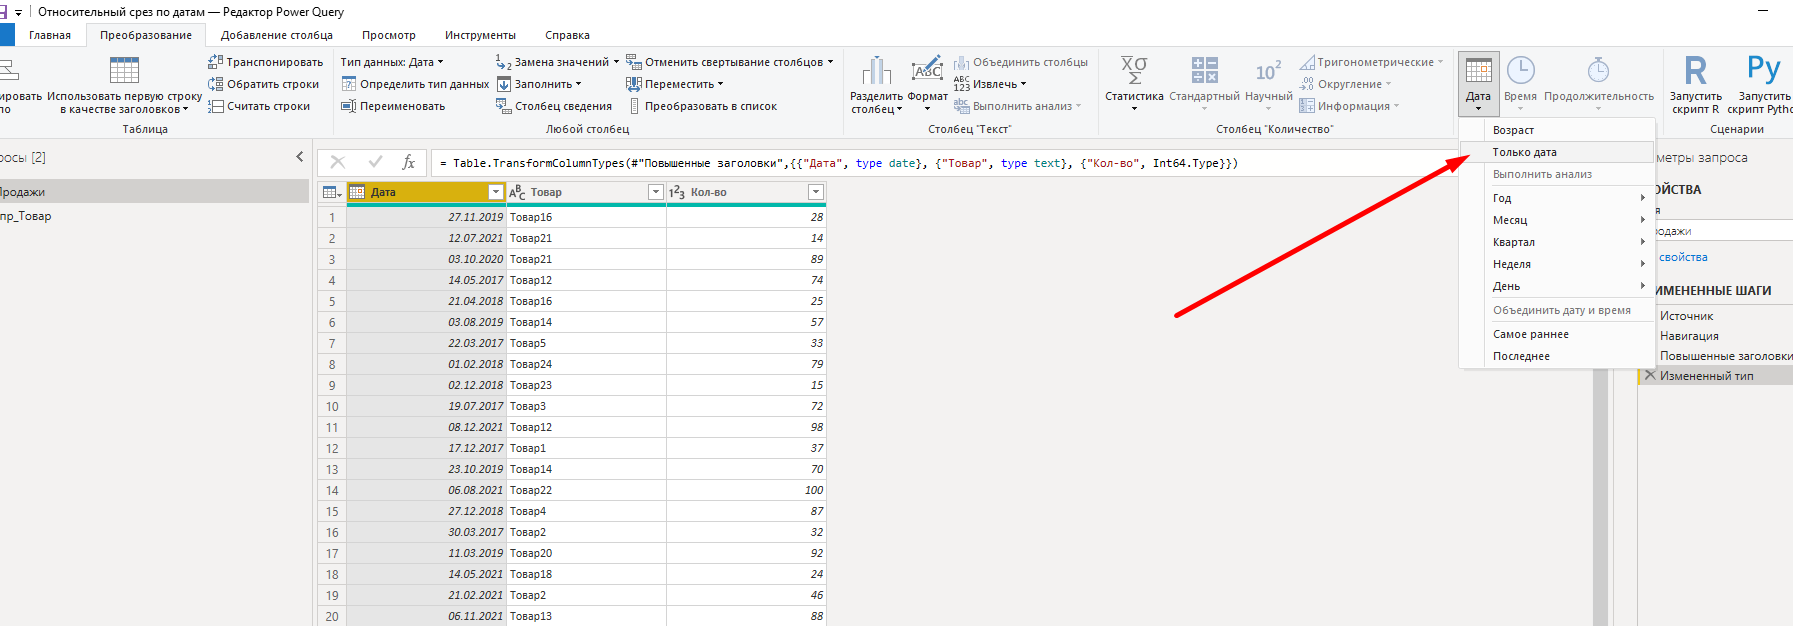Click Count rows (Считать строки)
The height and width of the screenshot is (626, 1793).
pyautogui.click(x=258, y=106)
